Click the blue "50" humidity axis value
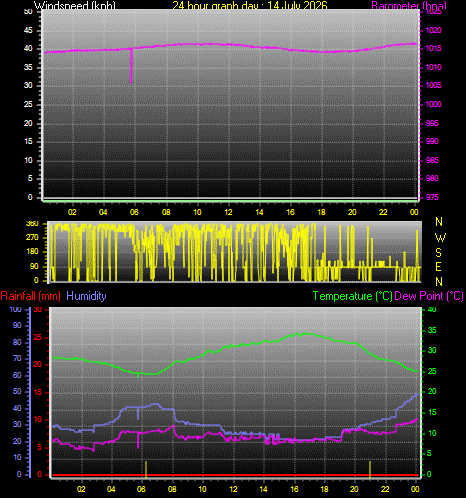Viewport: 466px width, 498px height. pyautogui.click(x=17, y=391)
